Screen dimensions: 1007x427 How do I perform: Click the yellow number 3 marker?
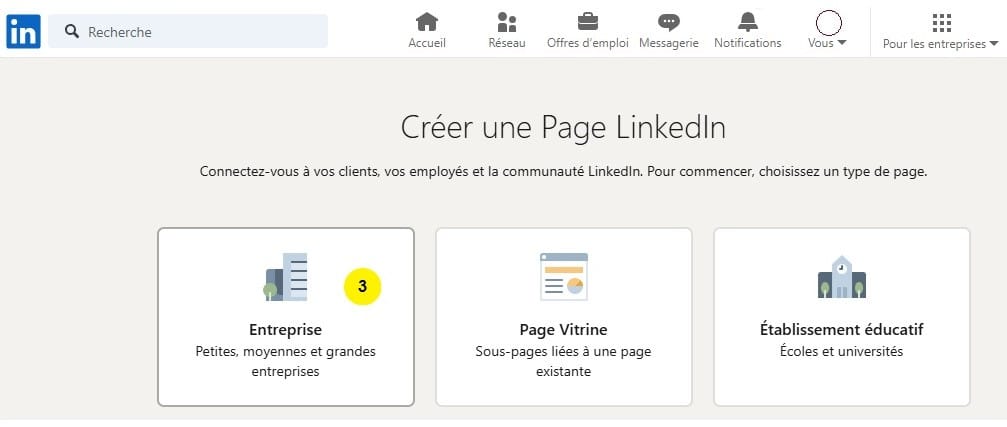(363, 286)
